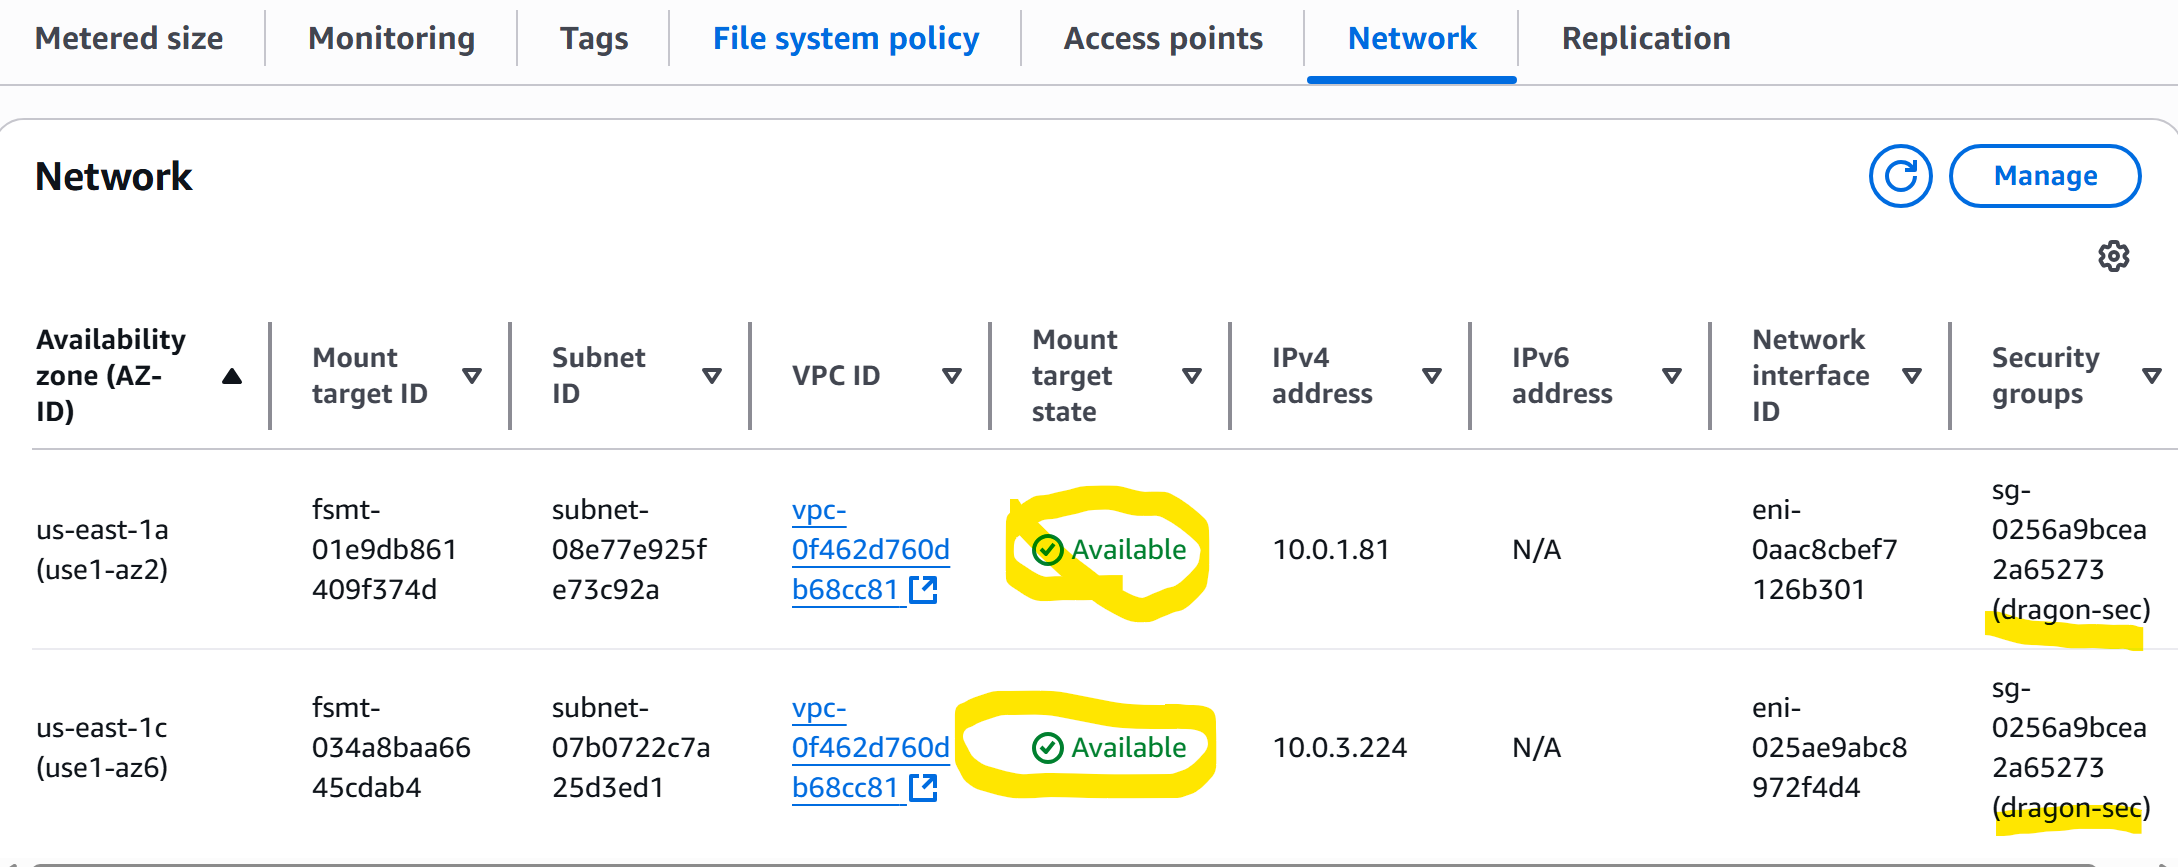This screenshot has height=867, width=2178.
Task: Select the Replication tab
Action: 1645,38
